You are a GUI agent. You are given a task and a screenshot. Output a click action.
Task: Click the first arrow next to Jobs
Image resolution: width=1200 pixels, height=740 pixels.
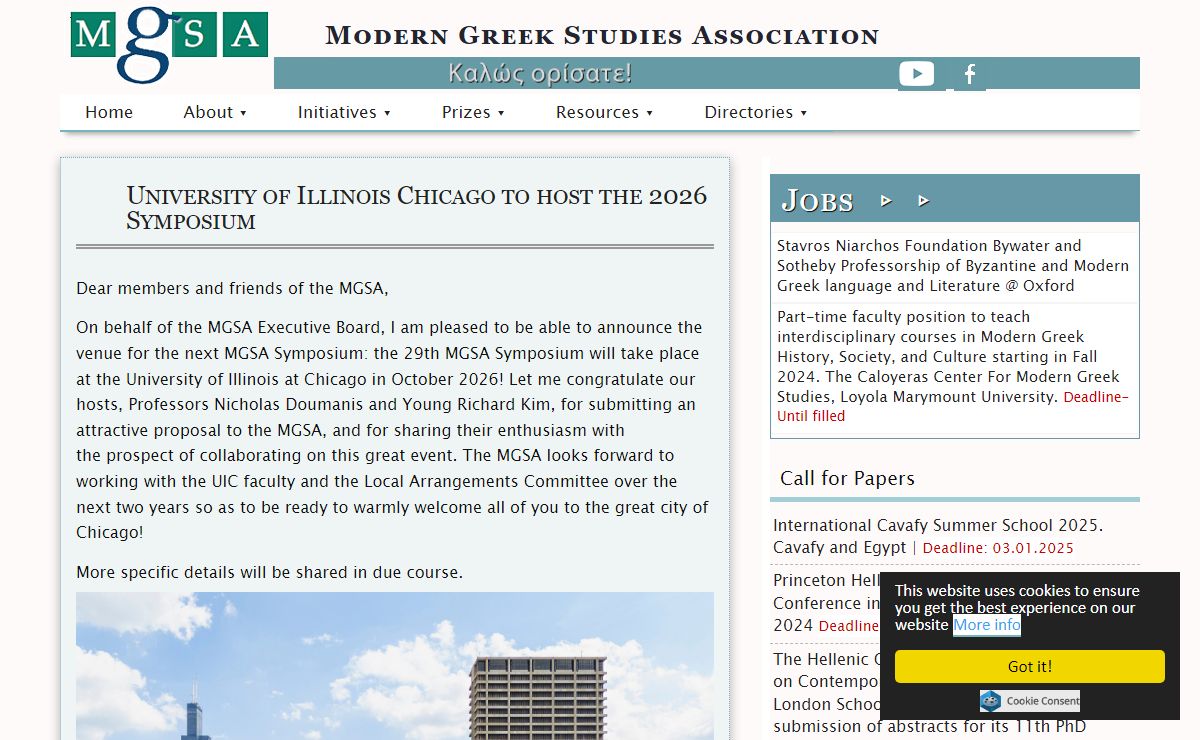[x=886, y=201]
